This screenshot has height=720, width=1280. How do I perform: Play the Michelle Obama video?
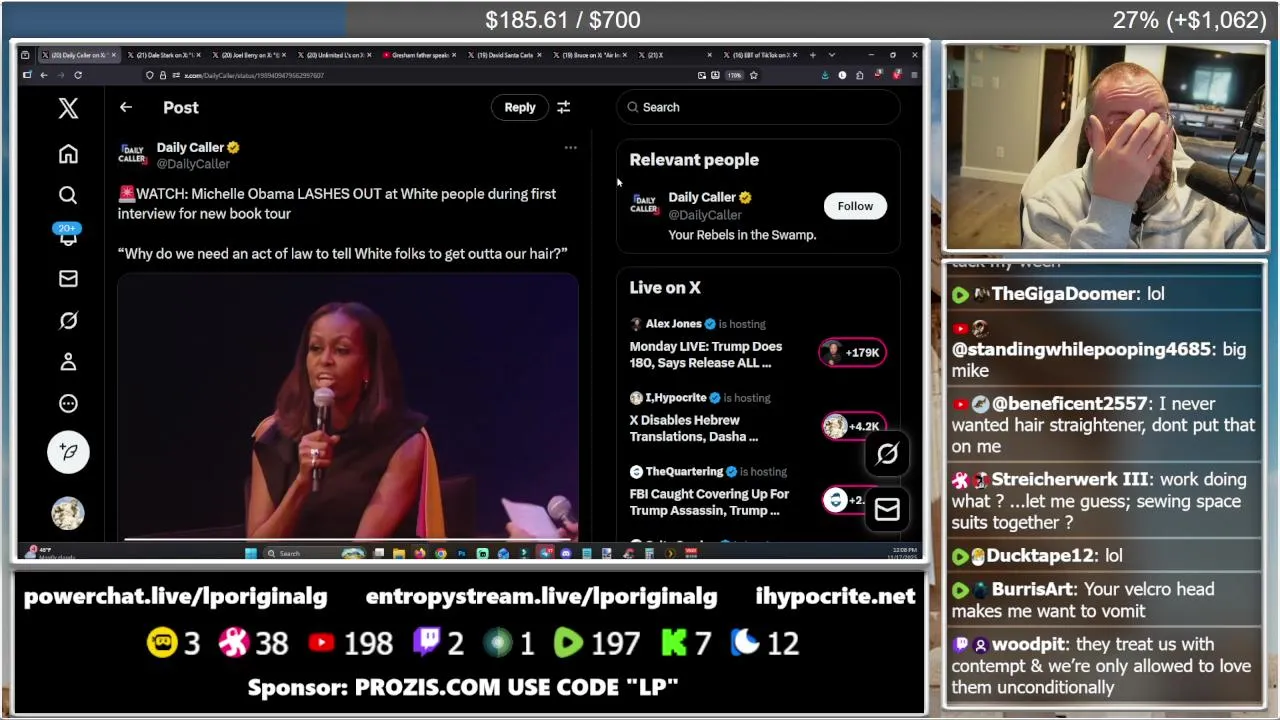348,408
